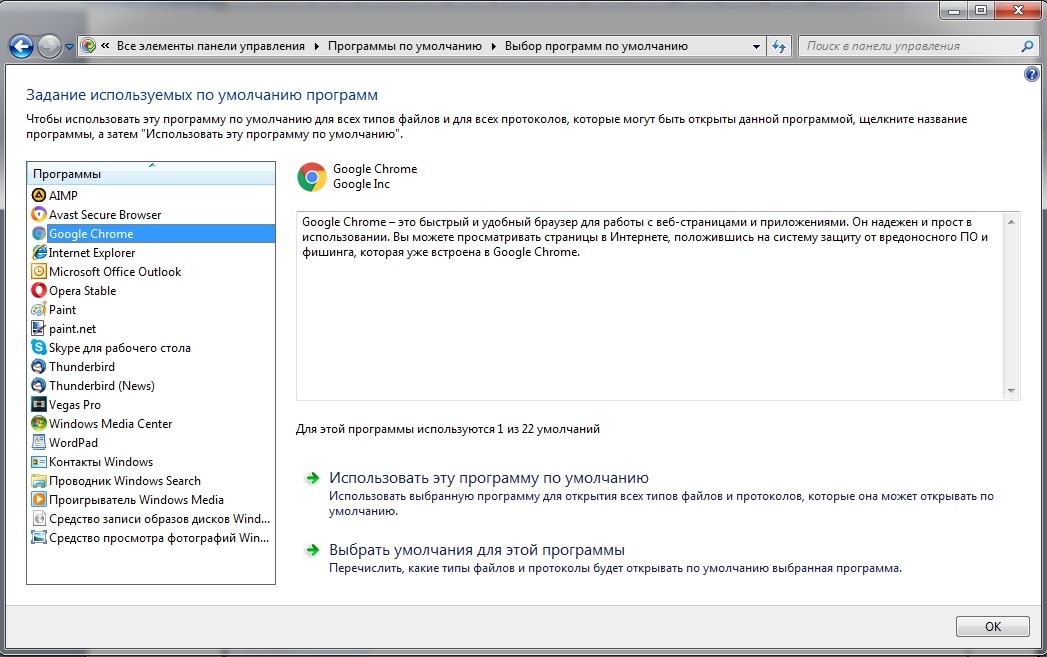Open Все элементы панели управления breadcrumb
1047x657 pixels.
[210, 46]
